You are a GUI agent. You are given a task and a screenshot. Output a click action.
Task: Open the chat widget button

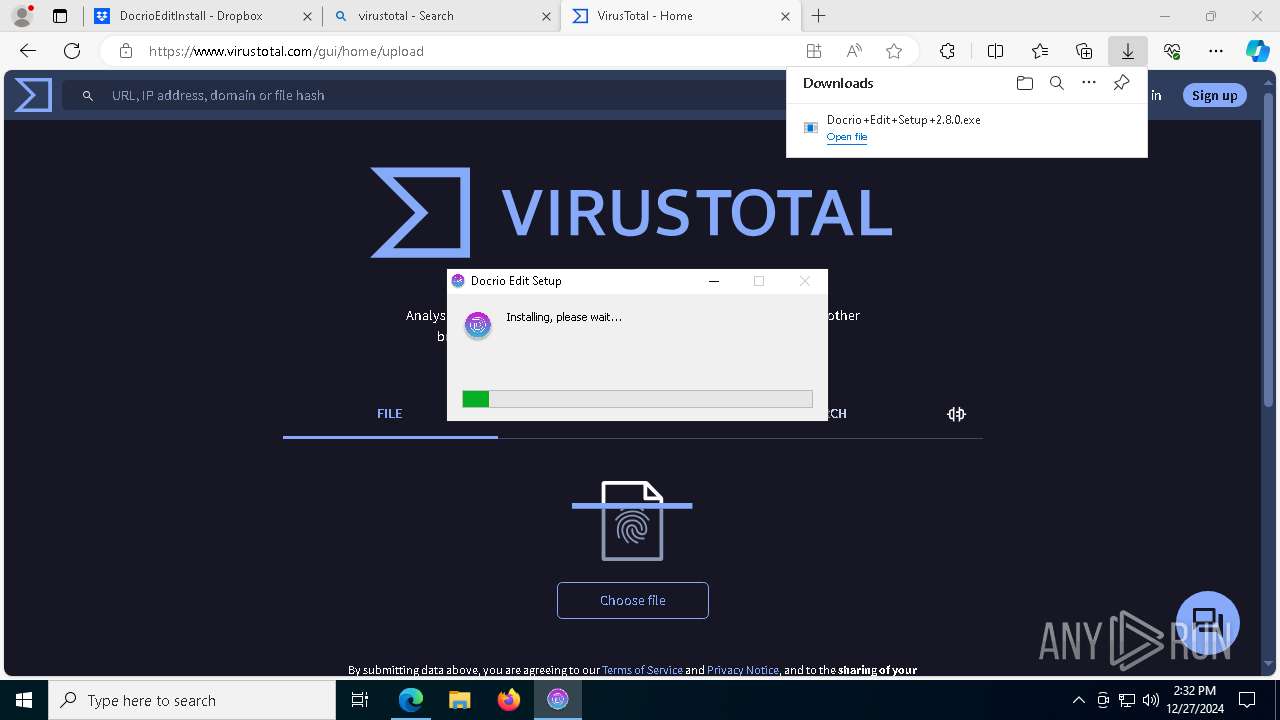click(1208, 623)
